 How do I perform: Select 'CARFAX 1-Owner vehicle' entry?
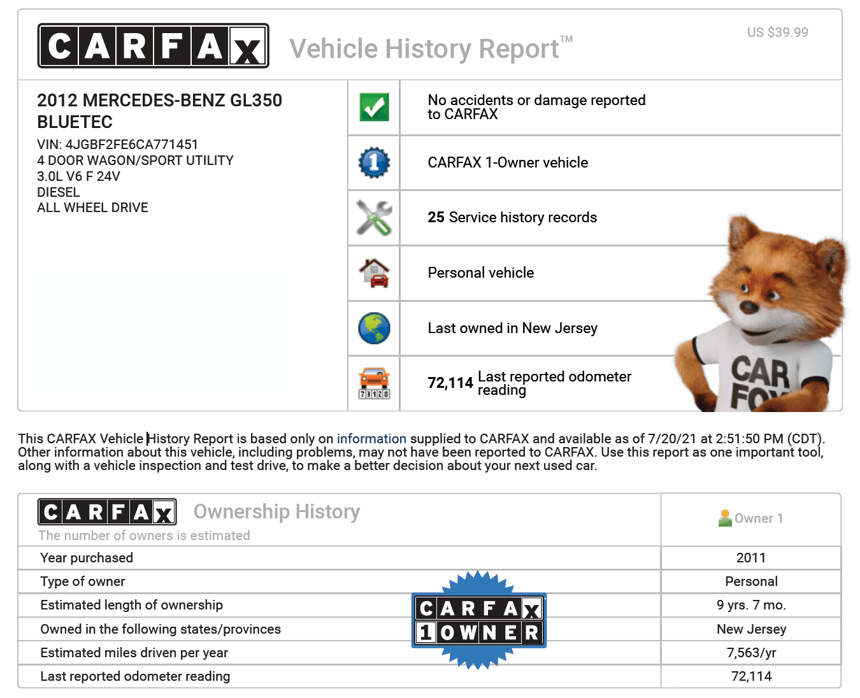pos(507,163)
